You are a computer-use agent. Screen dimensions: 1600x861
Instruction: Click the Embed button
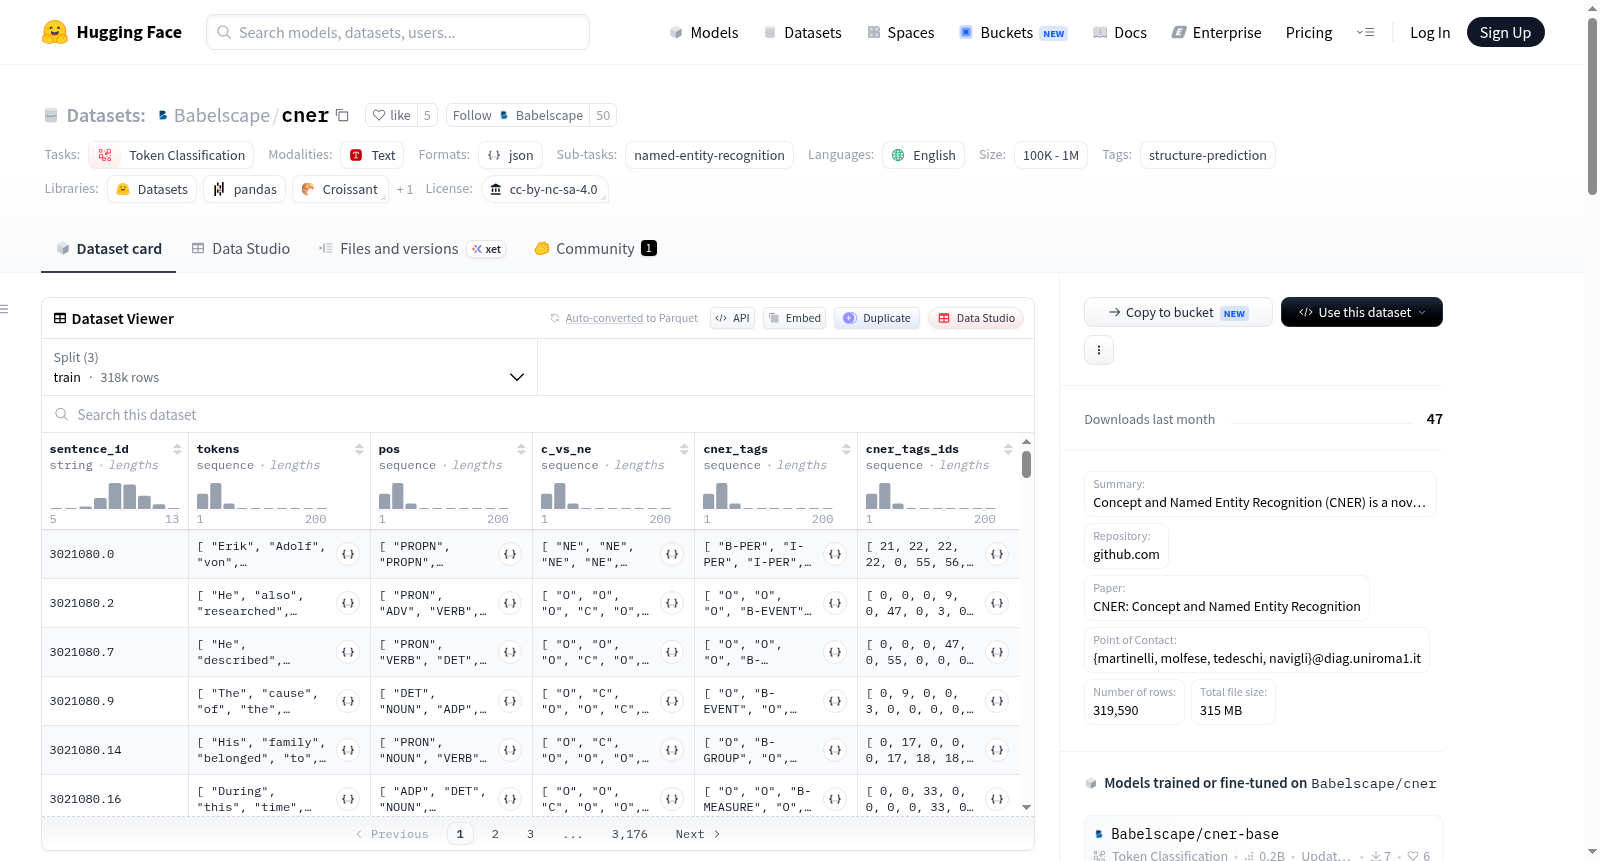click(x=794, y=318)
